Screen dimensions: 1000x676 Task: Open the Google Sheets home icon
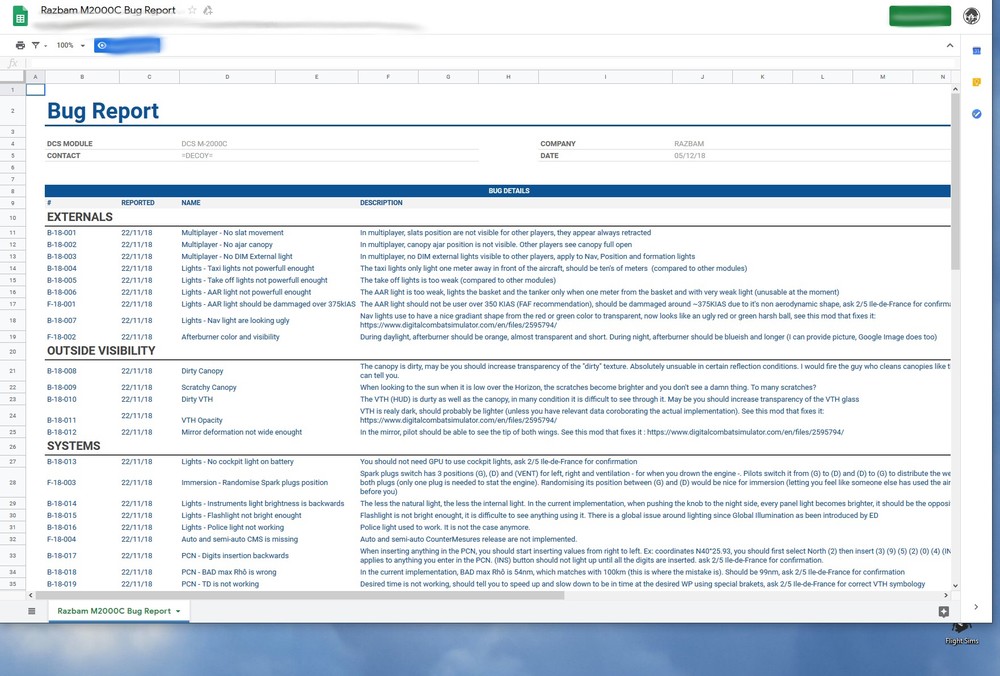point(20,17)
